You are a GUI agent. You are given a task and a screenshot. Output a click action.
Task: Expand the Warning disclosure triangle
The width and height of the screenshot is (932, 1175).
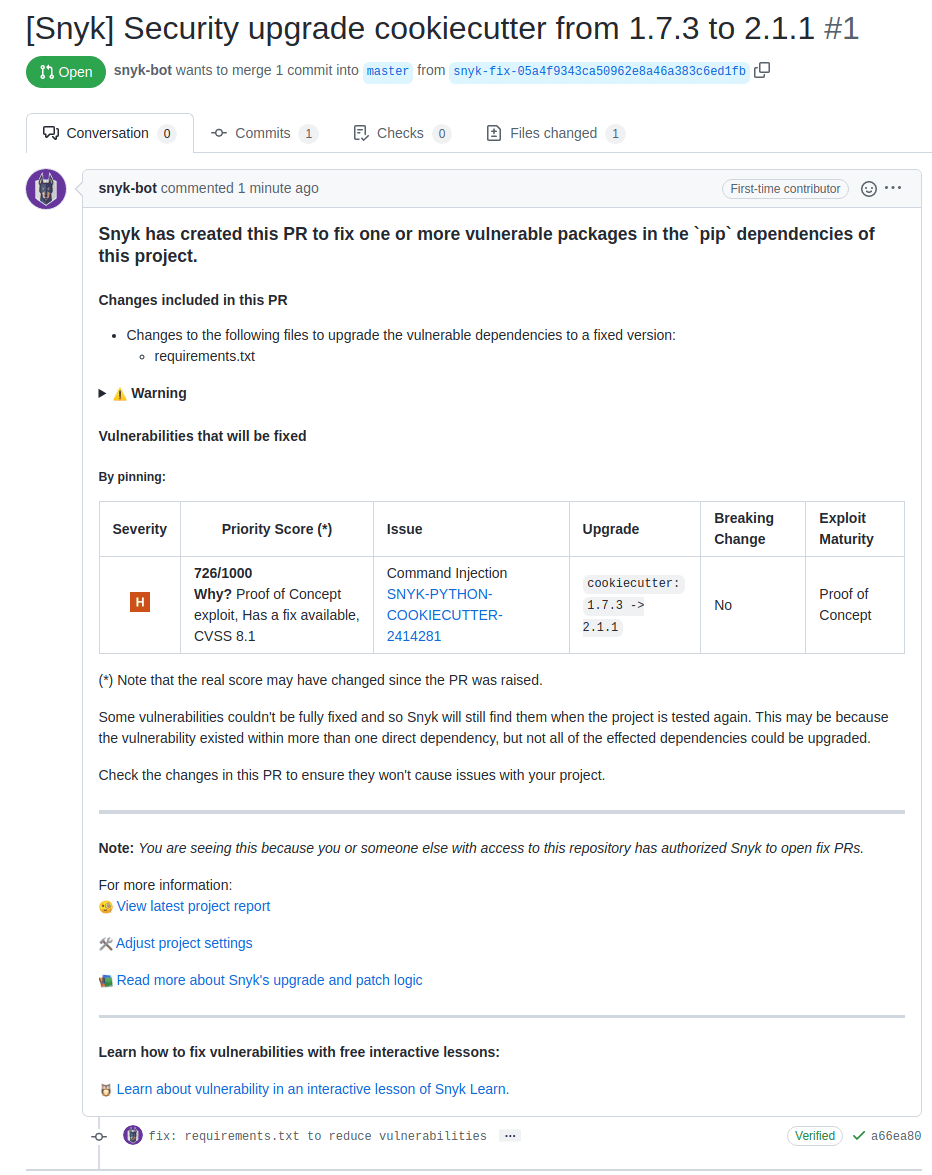pos(103,393)
